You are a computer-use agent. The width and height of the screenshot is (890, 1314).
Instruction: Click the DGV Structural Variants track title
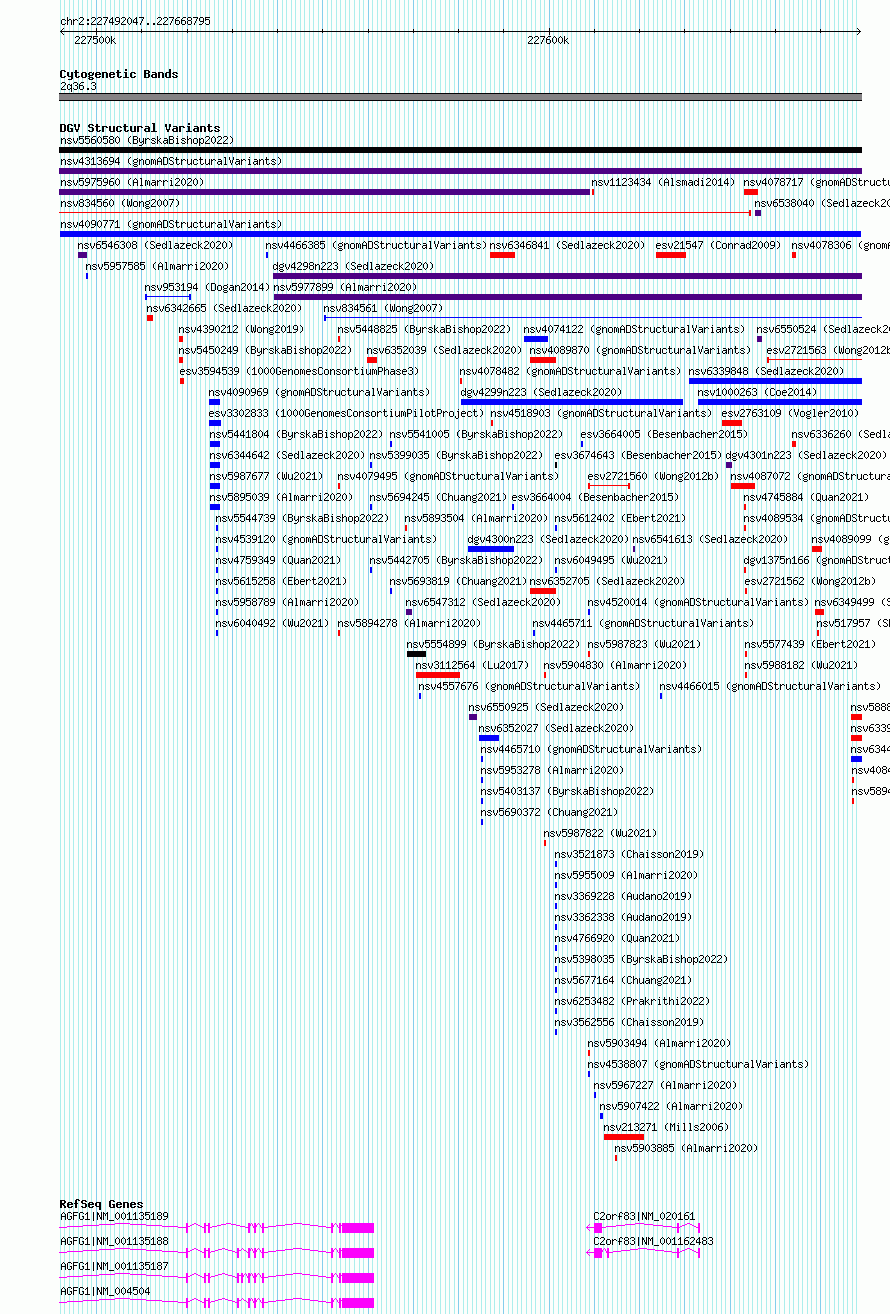140,128
